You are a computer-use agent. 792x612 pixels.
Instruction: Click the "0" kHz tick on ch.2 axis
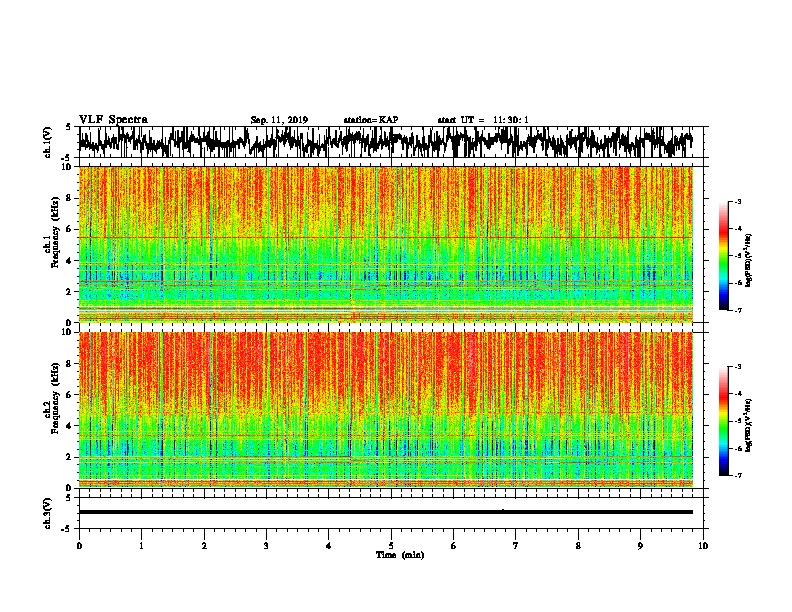pos(71,488)
